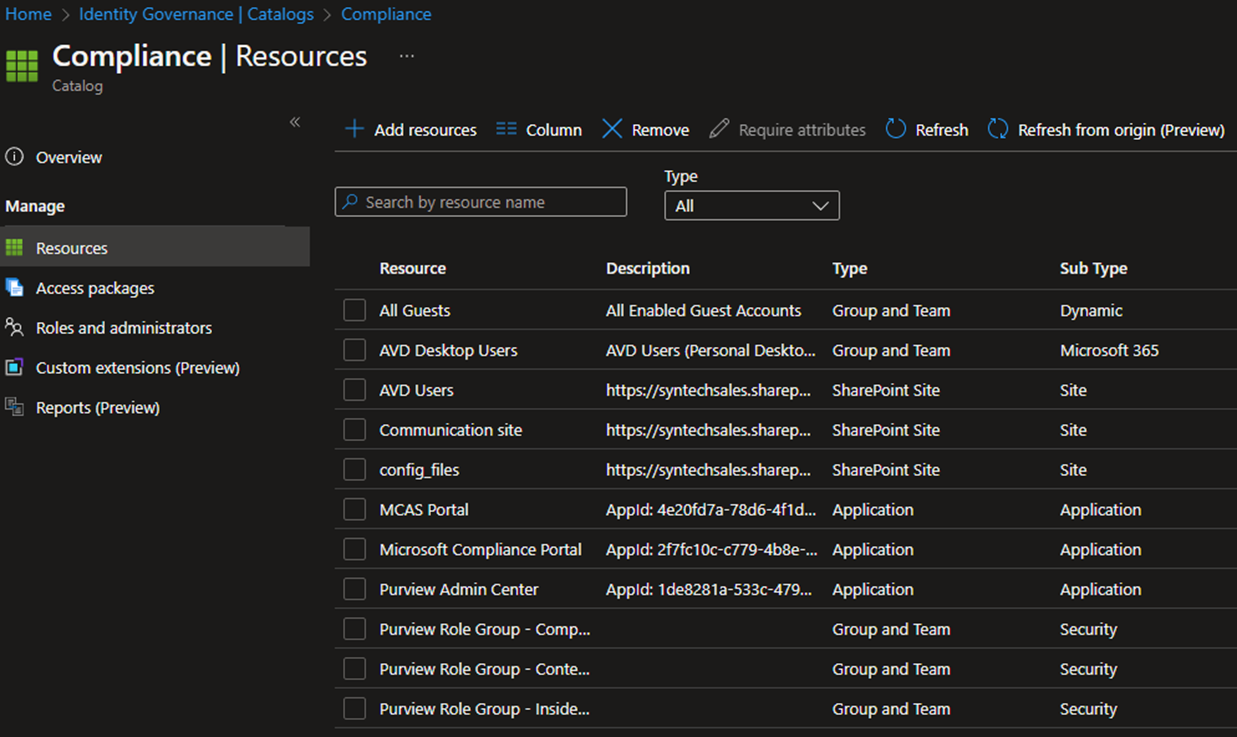Click the Compliance breadcrumb link
Screen dimensions: 1237x737
pyautogui.click(x=386, y=14)
